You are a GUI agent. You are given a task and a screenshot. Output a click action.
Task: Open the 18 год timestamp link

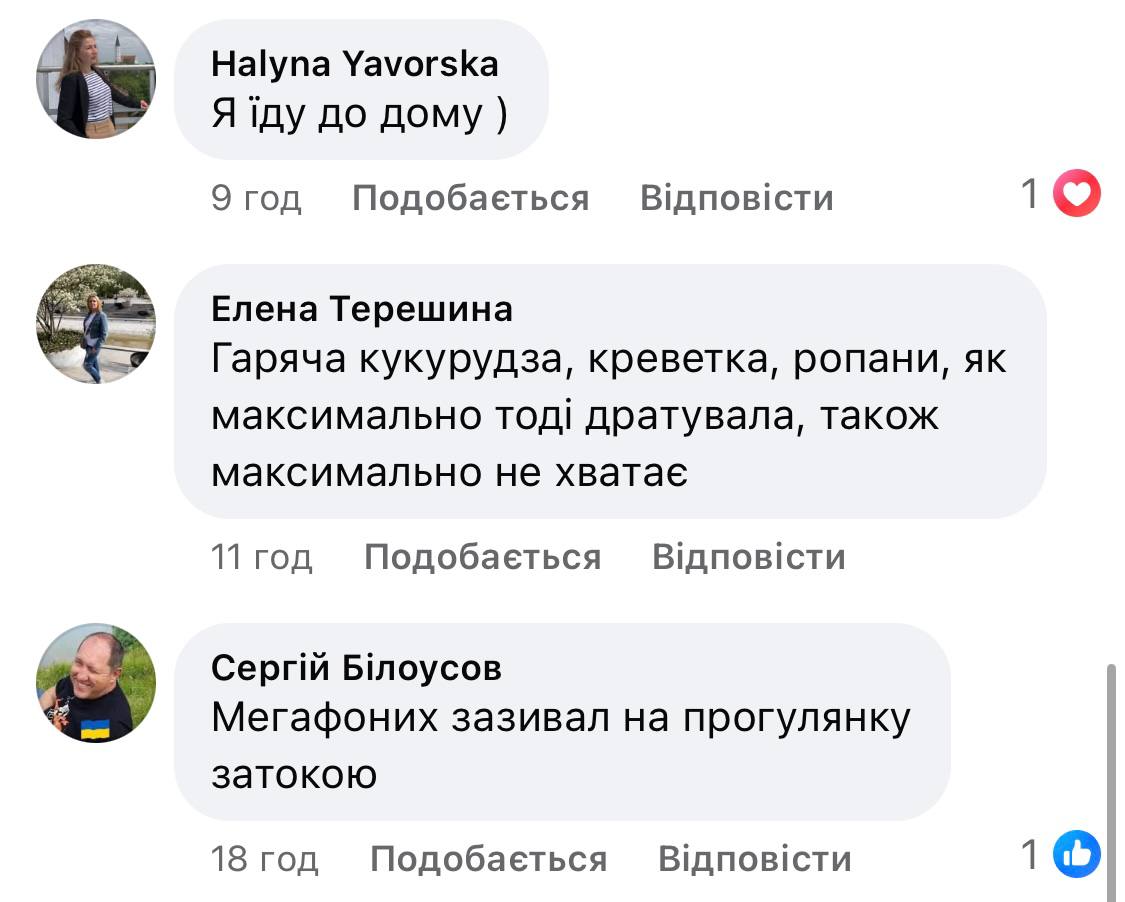coord(265,859)
